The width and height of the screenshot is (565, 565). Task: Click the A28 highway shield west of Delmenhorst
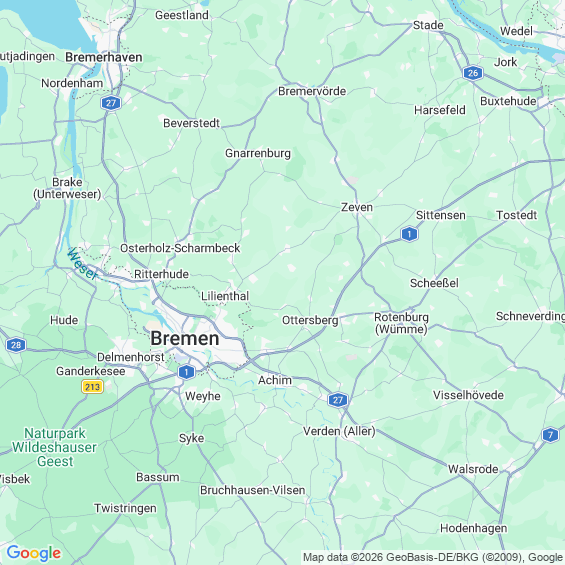pyautogui.click(x=16, y=345)
